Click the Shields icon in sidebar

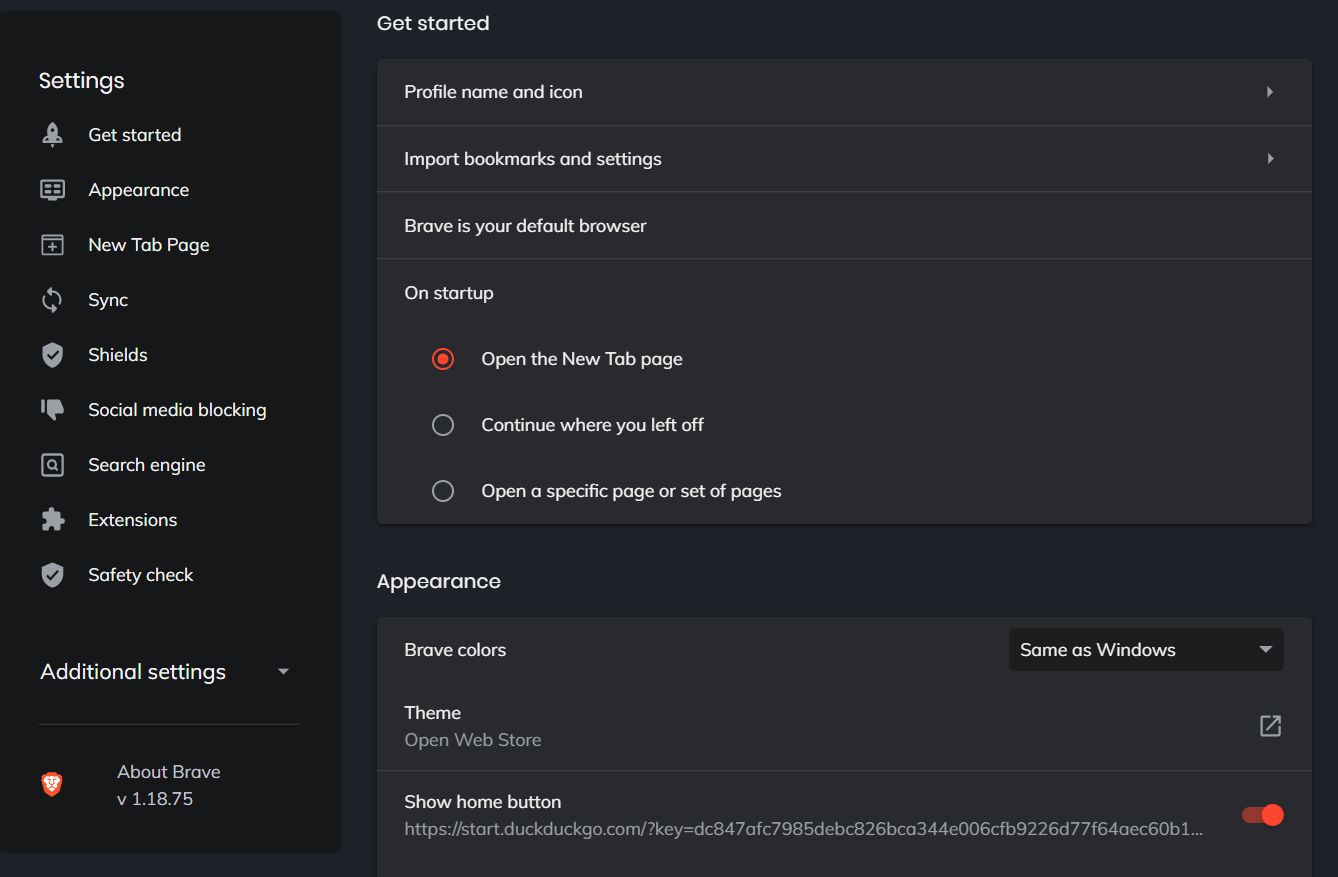(52, 355)
